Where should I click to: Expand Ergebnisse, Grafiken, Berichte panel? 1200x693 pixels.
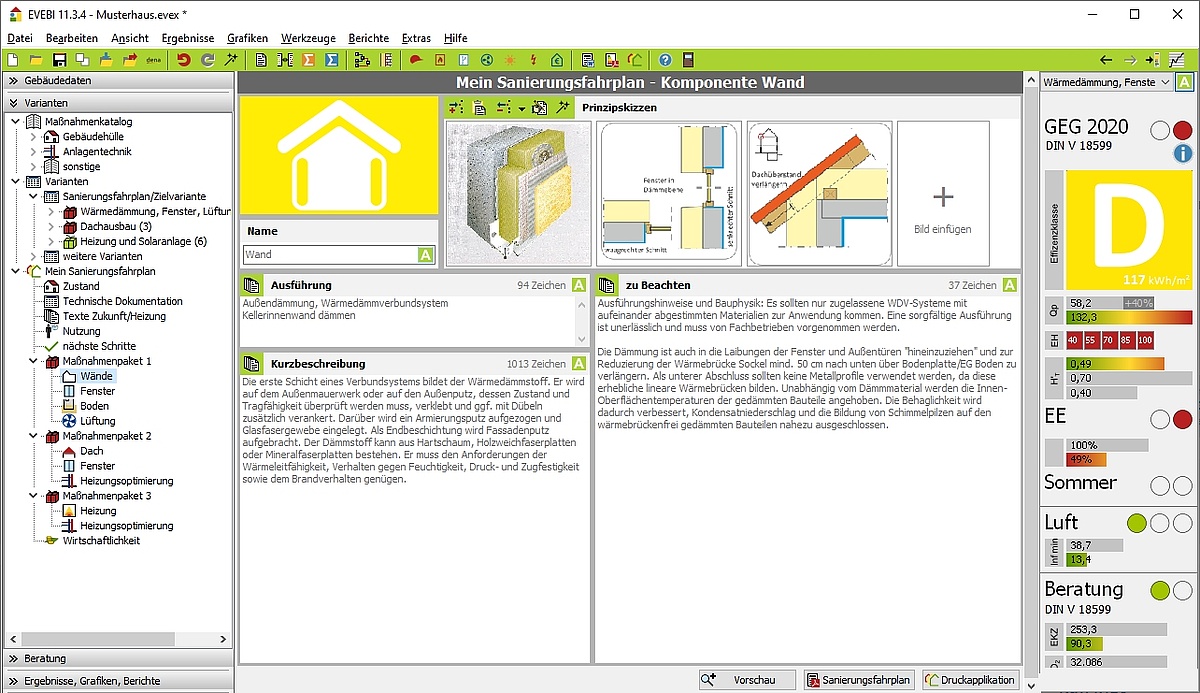[119, 681]
